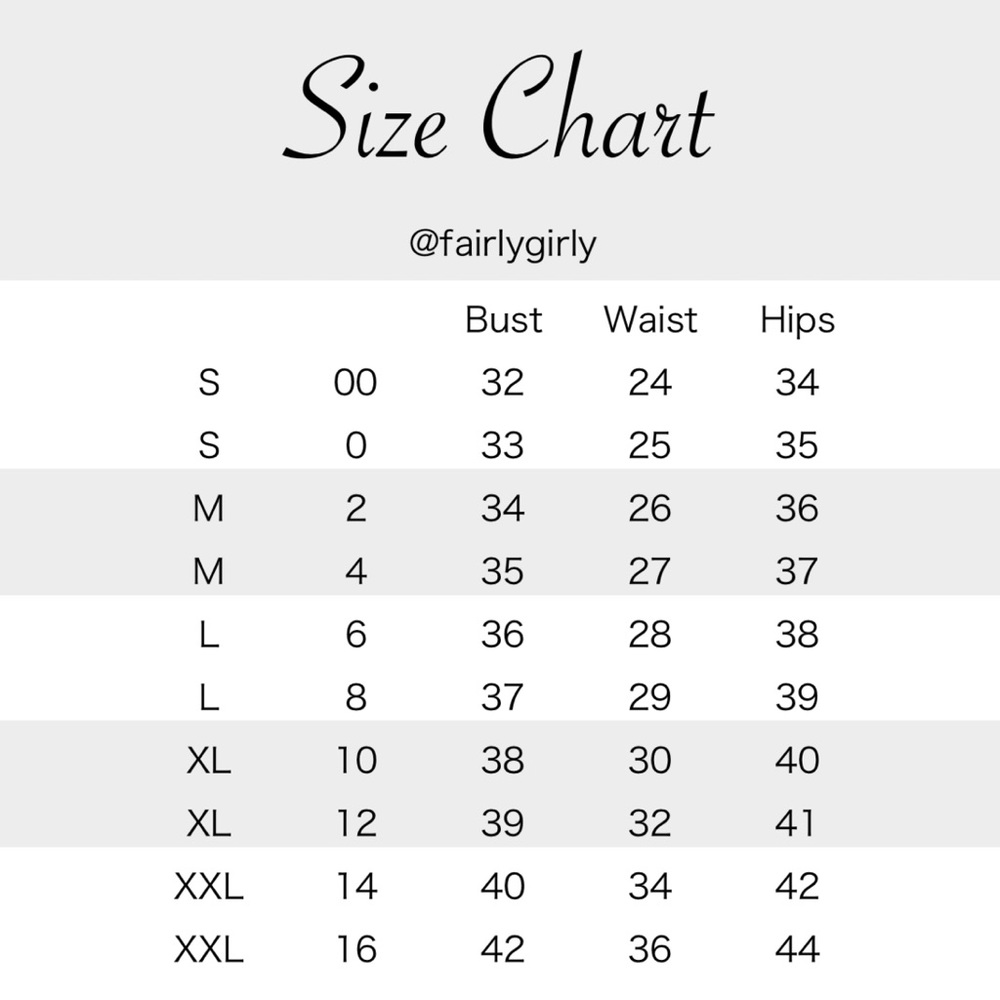Select the waist value for size 6
Viewport: 1000px width, 1000px height.
(650, 635)
